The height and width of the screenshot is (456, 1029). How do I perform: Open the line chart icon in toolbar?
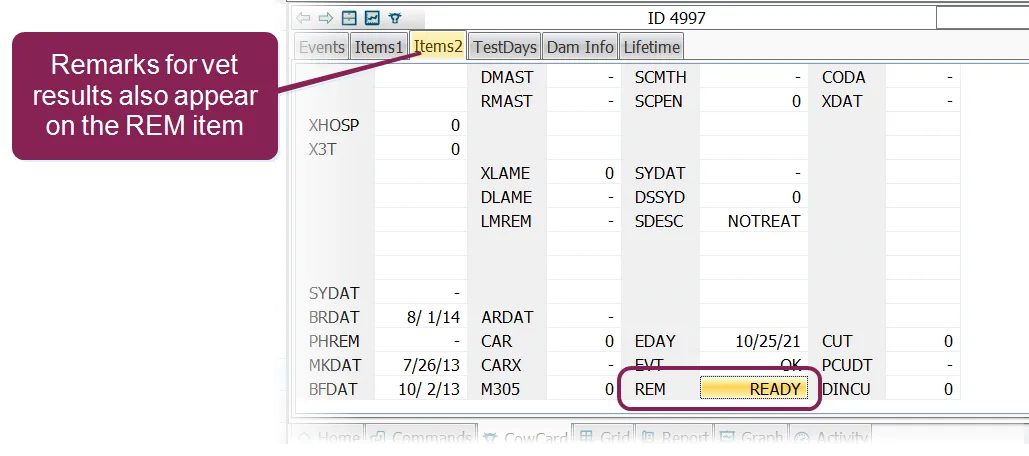[x=371, y=18]
